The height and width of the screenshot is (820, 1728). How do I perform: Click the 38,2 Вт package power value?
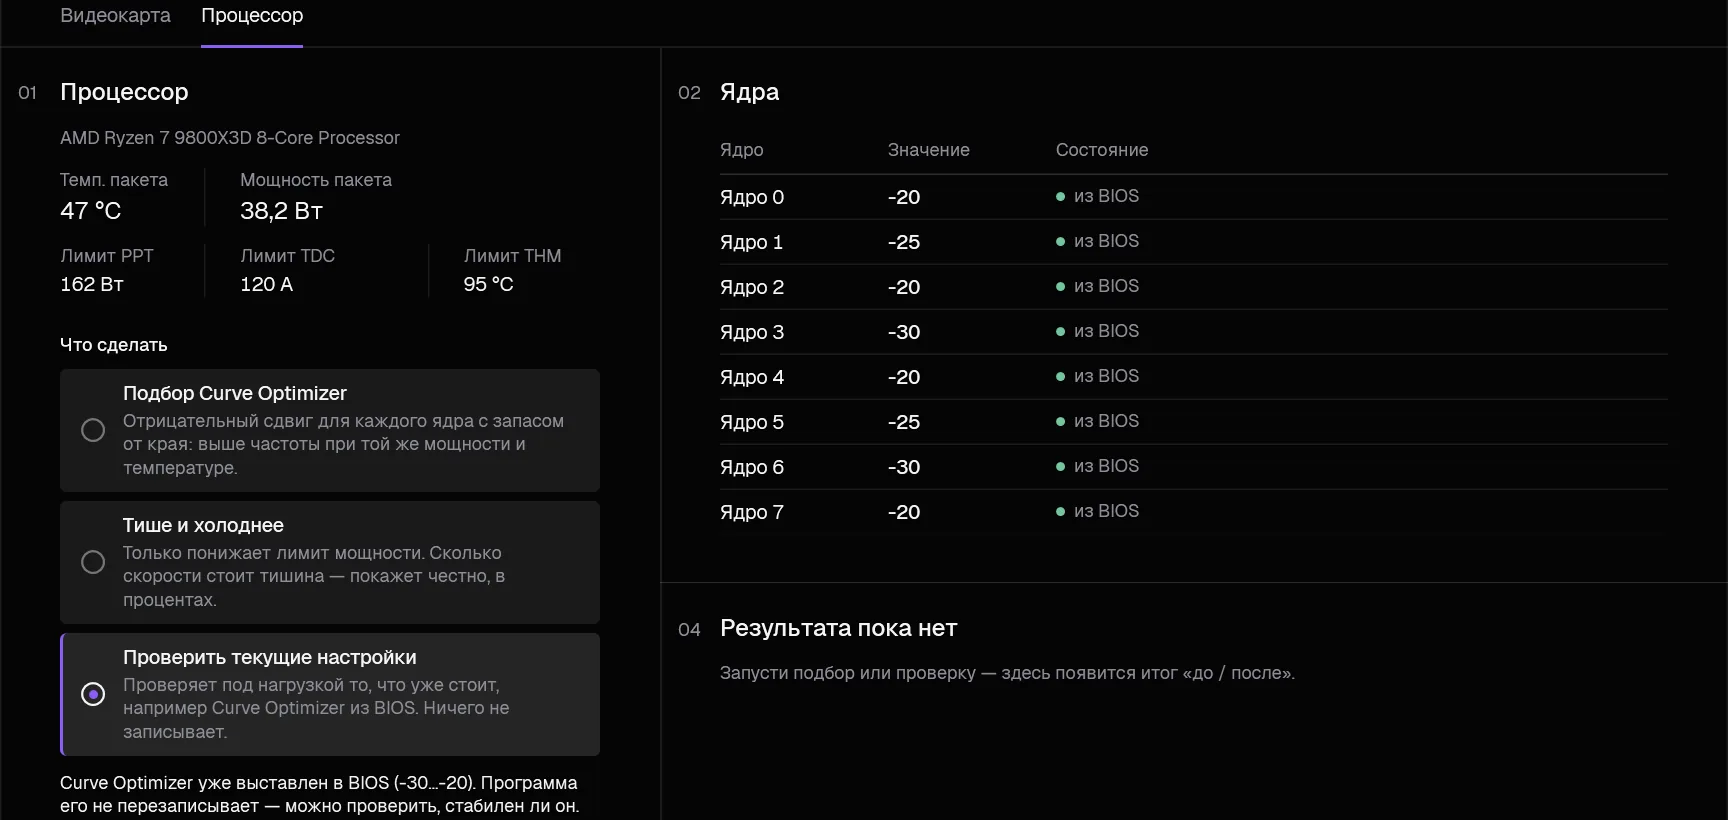pyautogui.click(x=281, y=211)
